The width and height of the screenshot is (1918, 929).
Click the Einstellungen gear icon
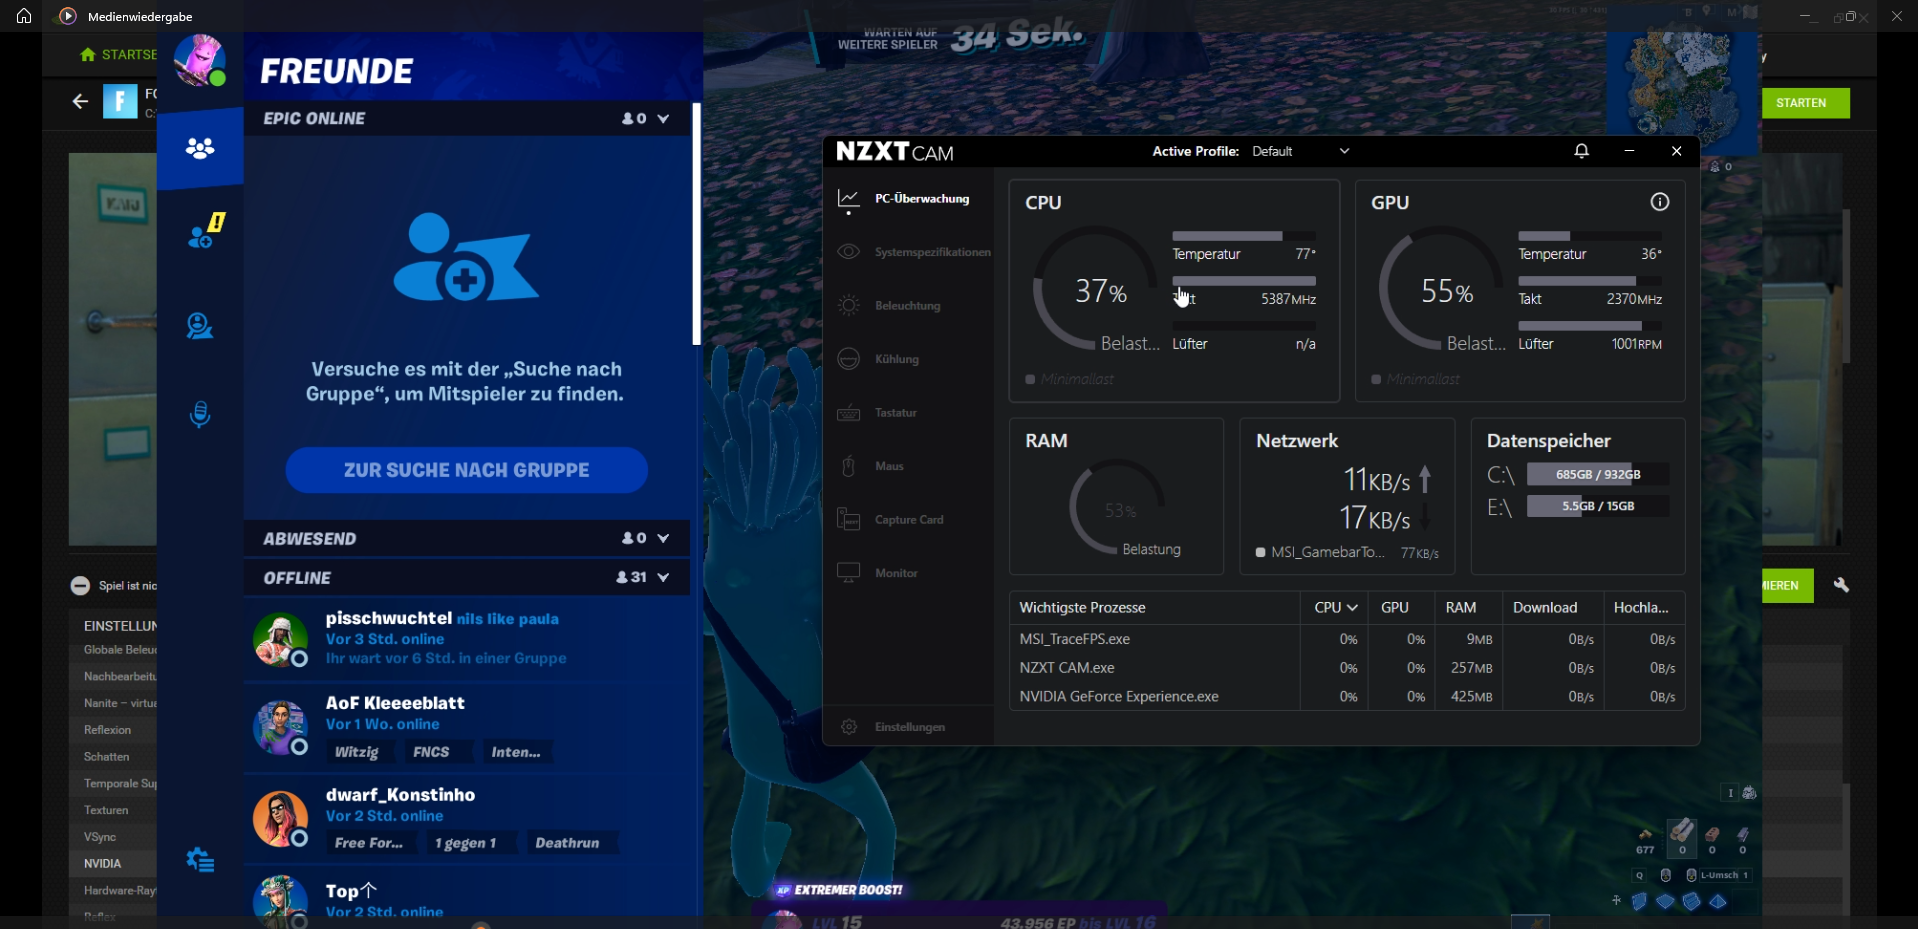click(849, 727)
